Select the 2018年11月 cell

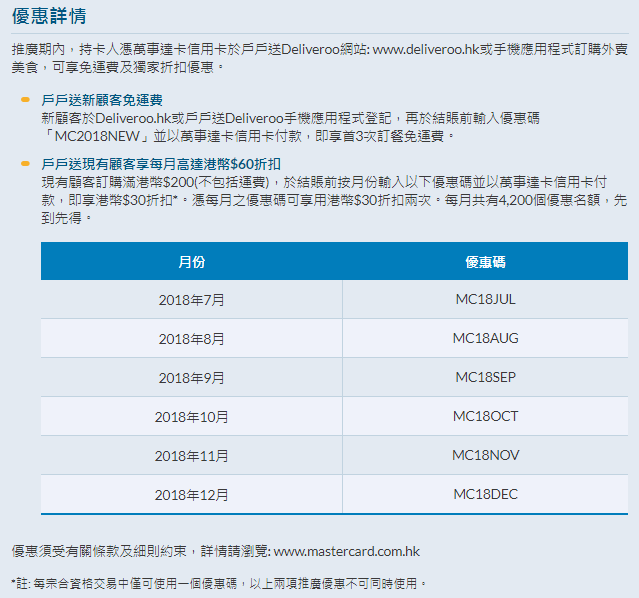point(192,456)
